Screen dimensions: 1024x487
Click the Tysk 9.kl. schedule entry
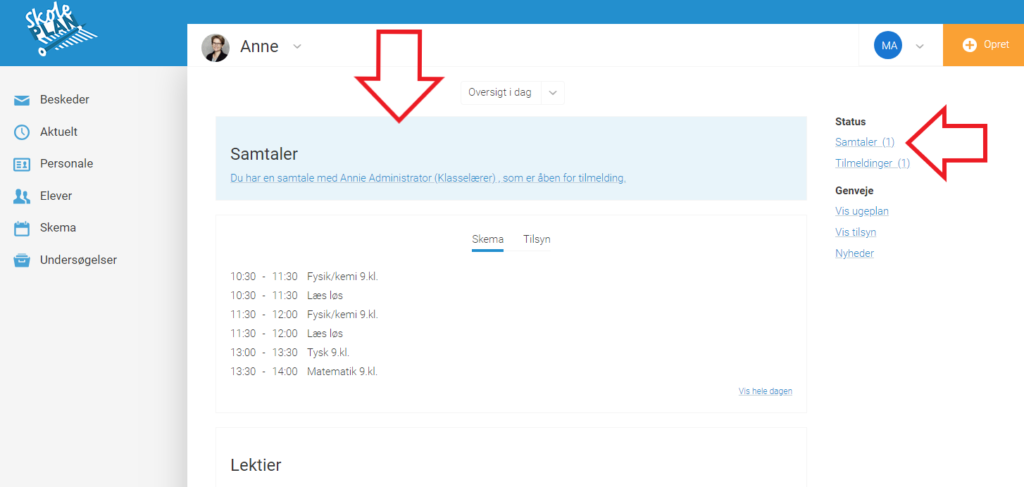pyautogui.click(x=289, y=353)
